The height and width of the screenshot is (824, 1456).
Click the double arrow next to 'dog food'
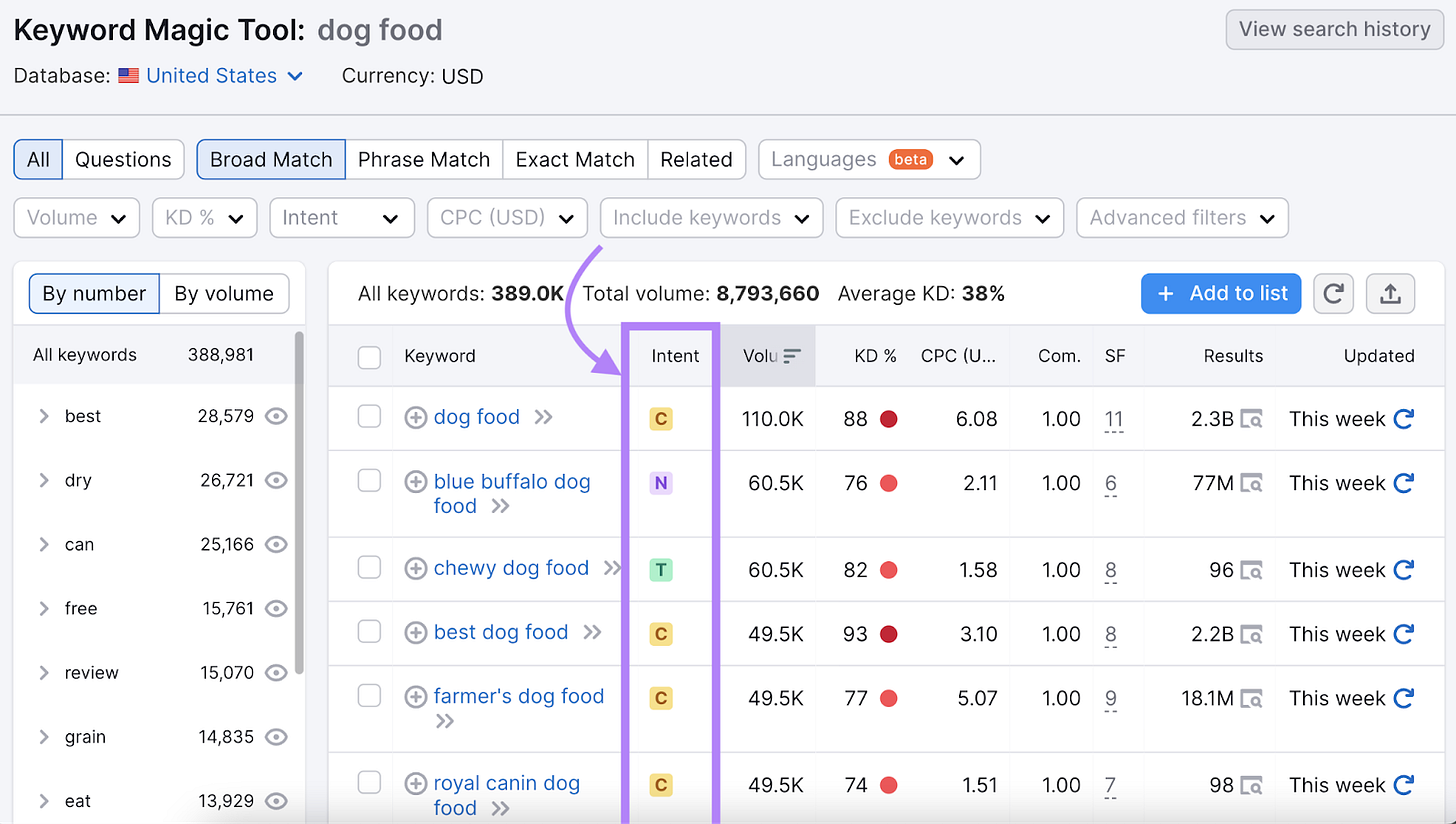tap(543, 418)
